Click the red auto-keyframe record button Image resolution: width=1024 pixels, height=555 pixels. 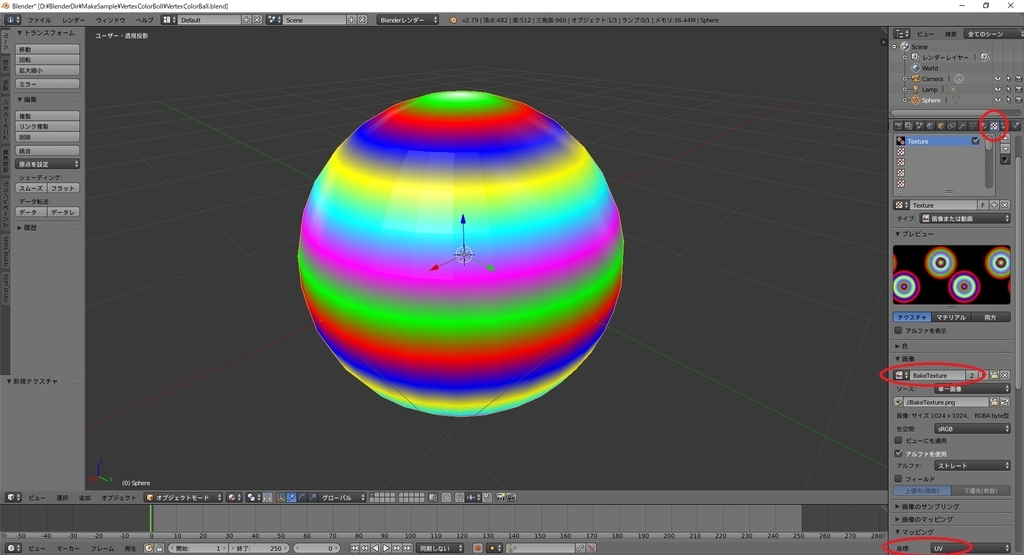pos(477,548)
